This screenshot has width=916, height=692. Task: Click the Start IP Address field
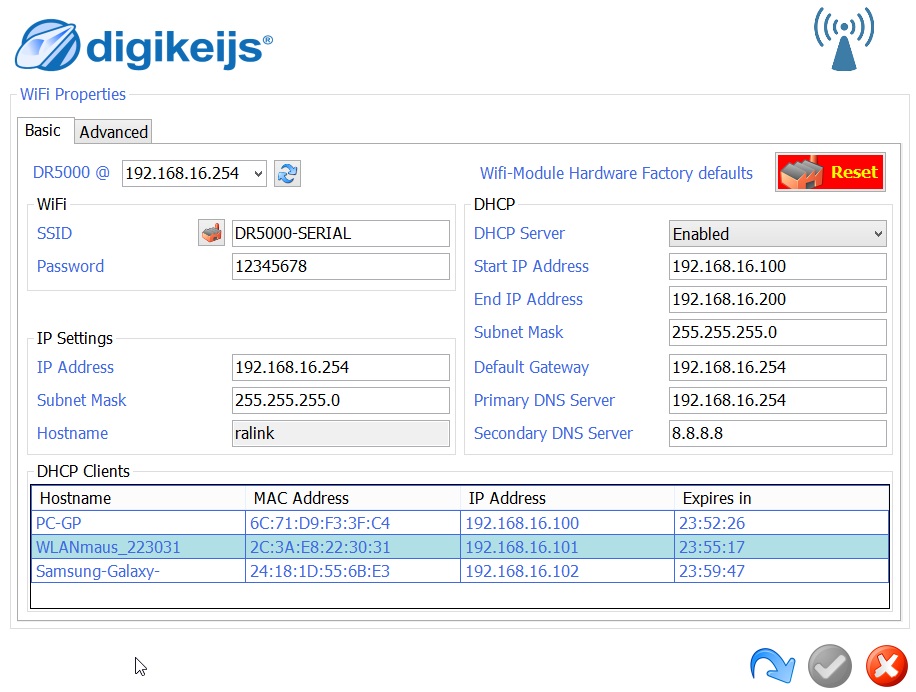[778, 266]
